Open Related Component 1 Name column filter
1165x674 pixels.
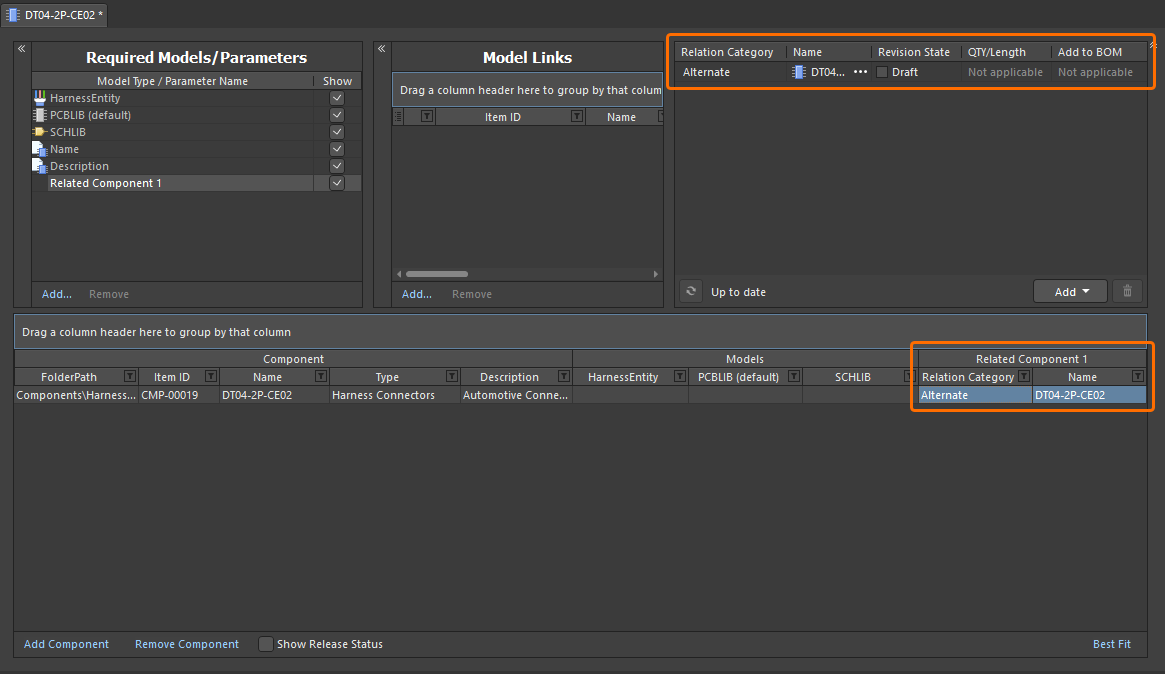click(1138, 377)
